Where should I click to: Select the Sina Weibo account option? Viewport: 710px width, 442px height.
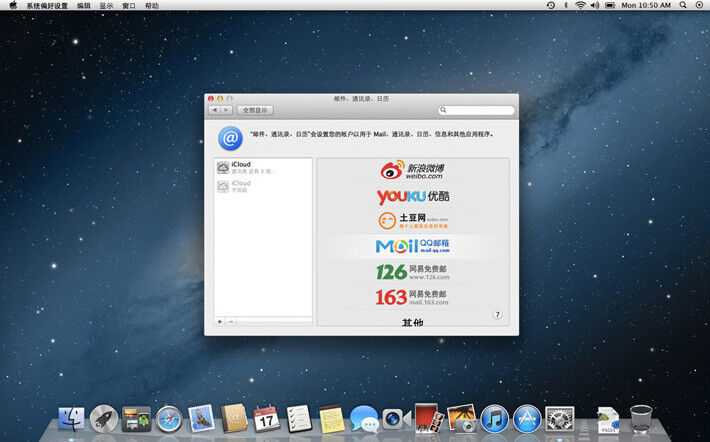[x=412, y=171]
